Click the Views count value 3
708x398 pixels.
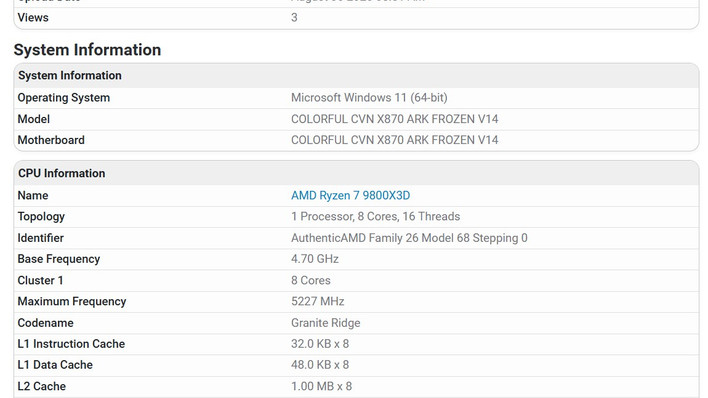coord(294,18)
